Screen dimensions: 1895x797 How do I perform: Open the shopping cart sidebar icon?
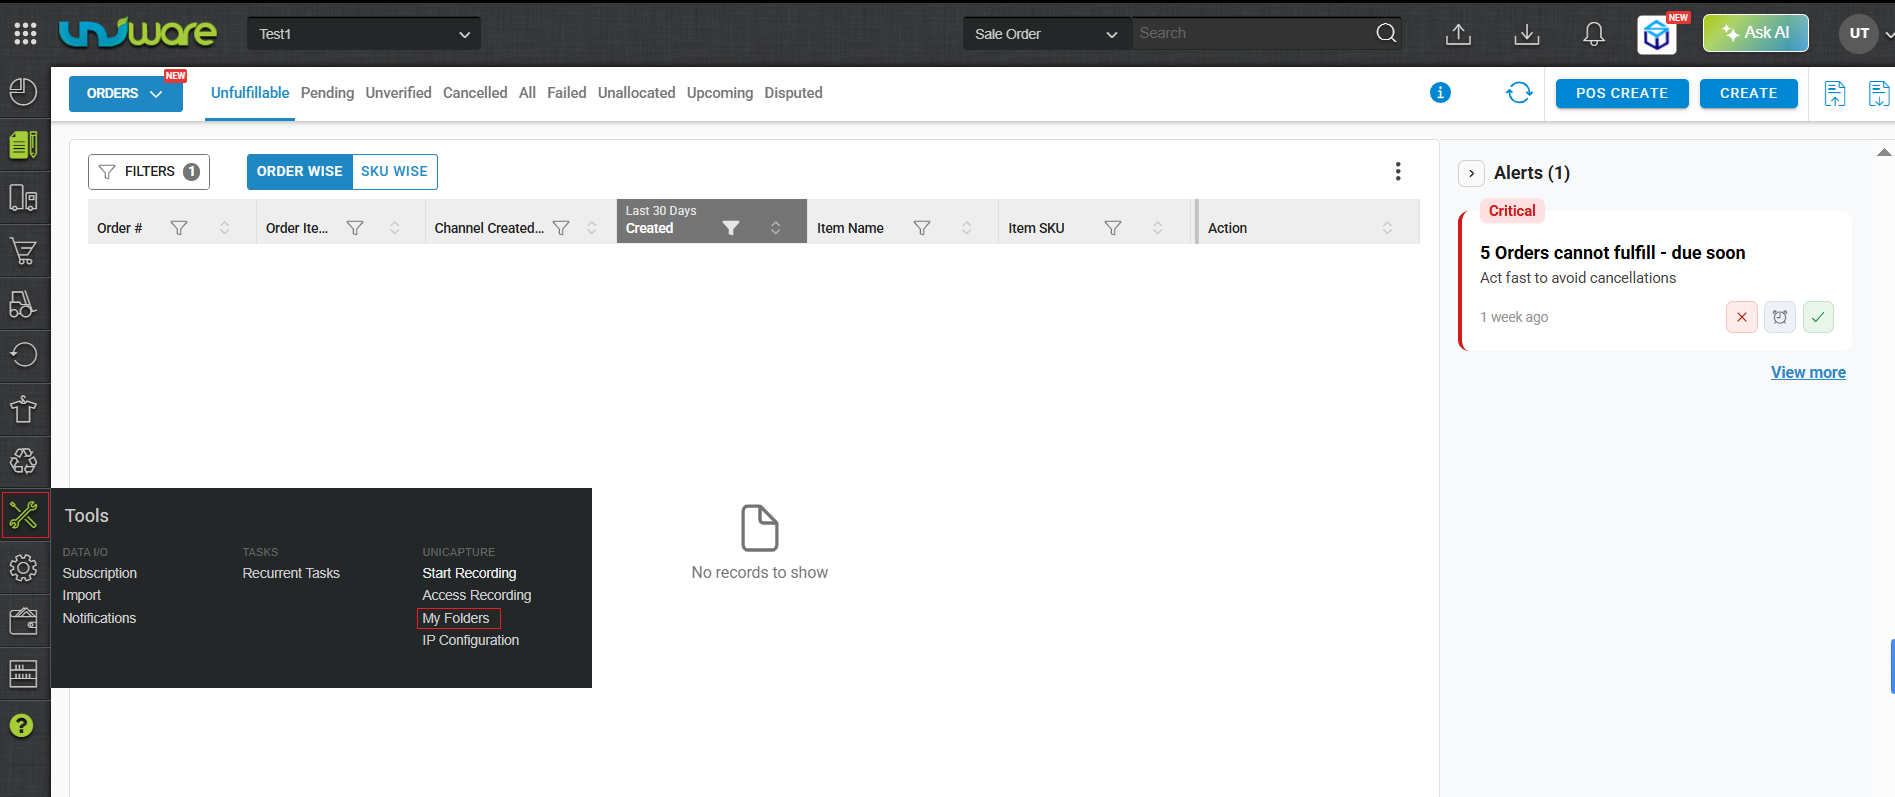point(24,251)
